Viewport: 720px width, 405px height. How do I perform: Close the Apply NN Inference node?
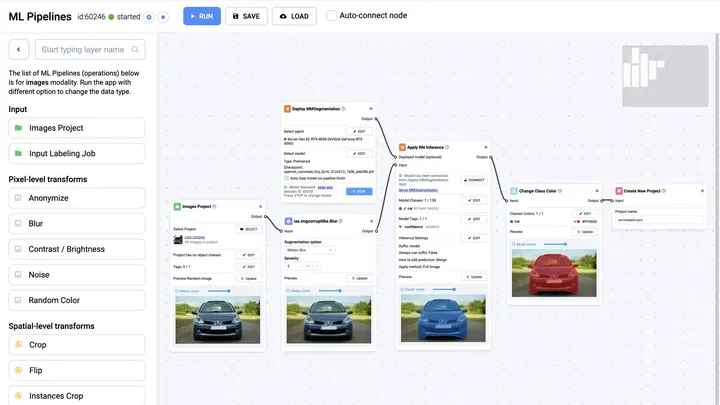(486, 147)
